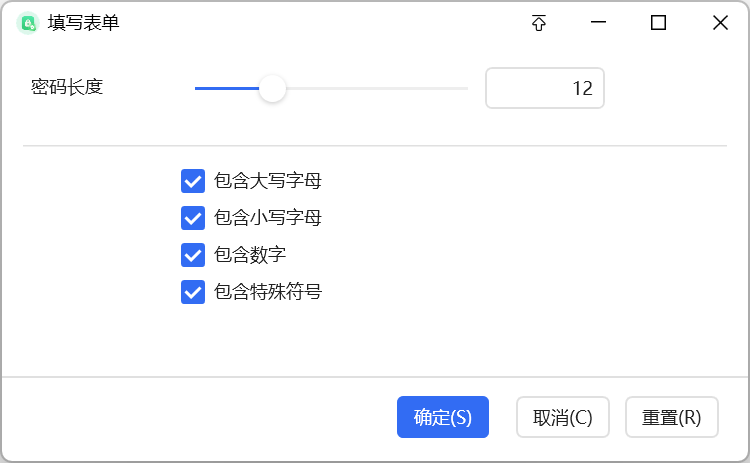Click the 填写表单 window title text

pyautogui.click(x=83, y=23)
